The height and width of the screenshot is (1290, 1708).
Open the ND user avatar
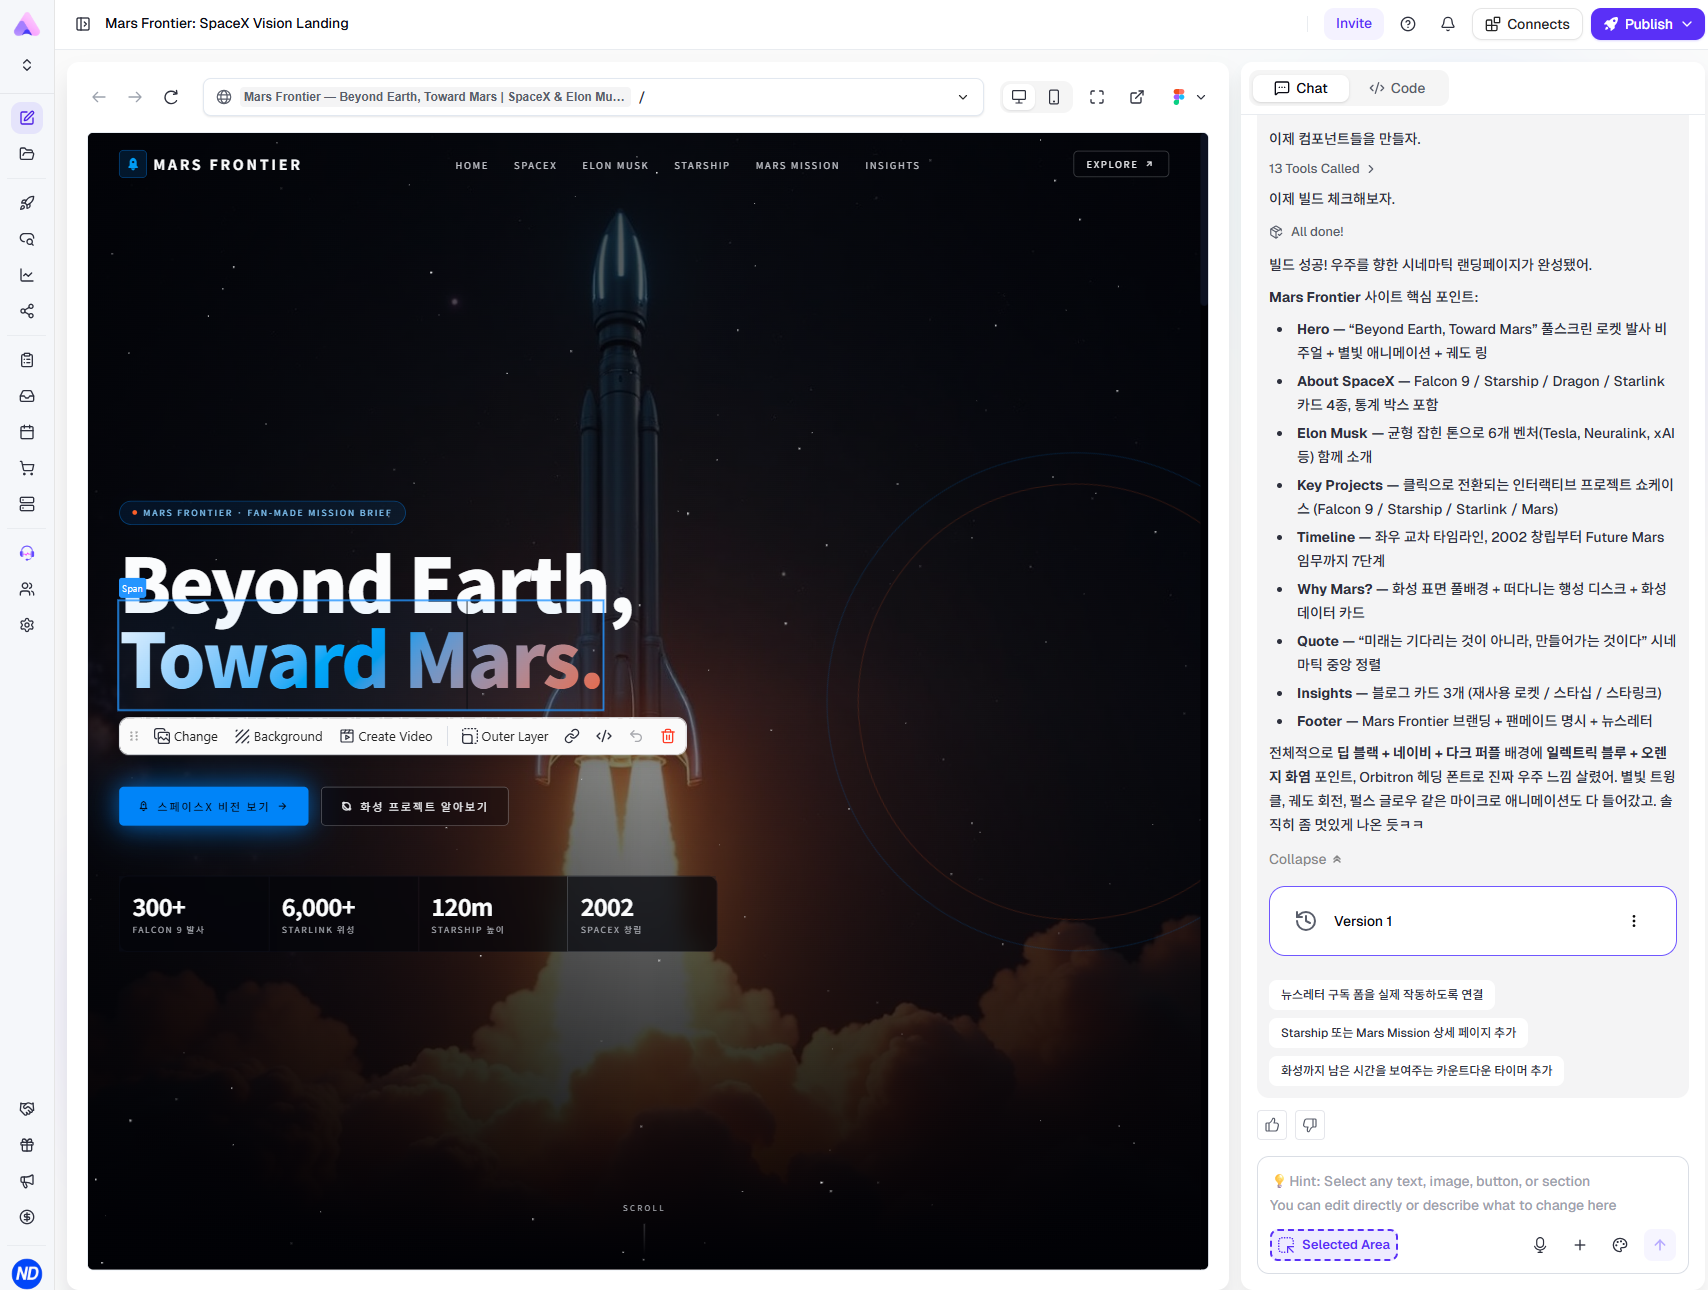tap(27, 1273)
